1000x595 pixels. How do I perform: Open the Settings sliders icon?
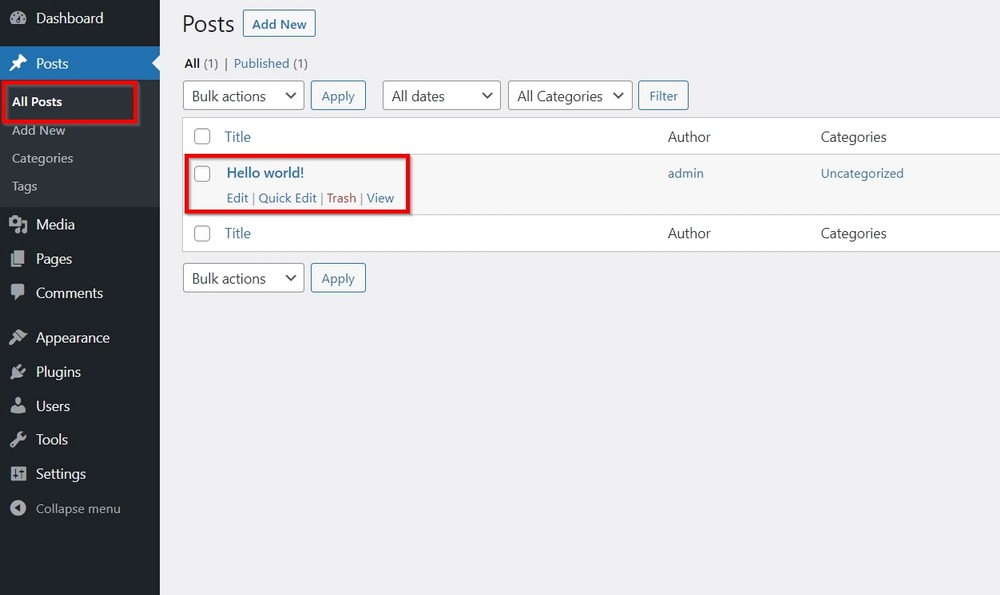[x=18, y=473]
